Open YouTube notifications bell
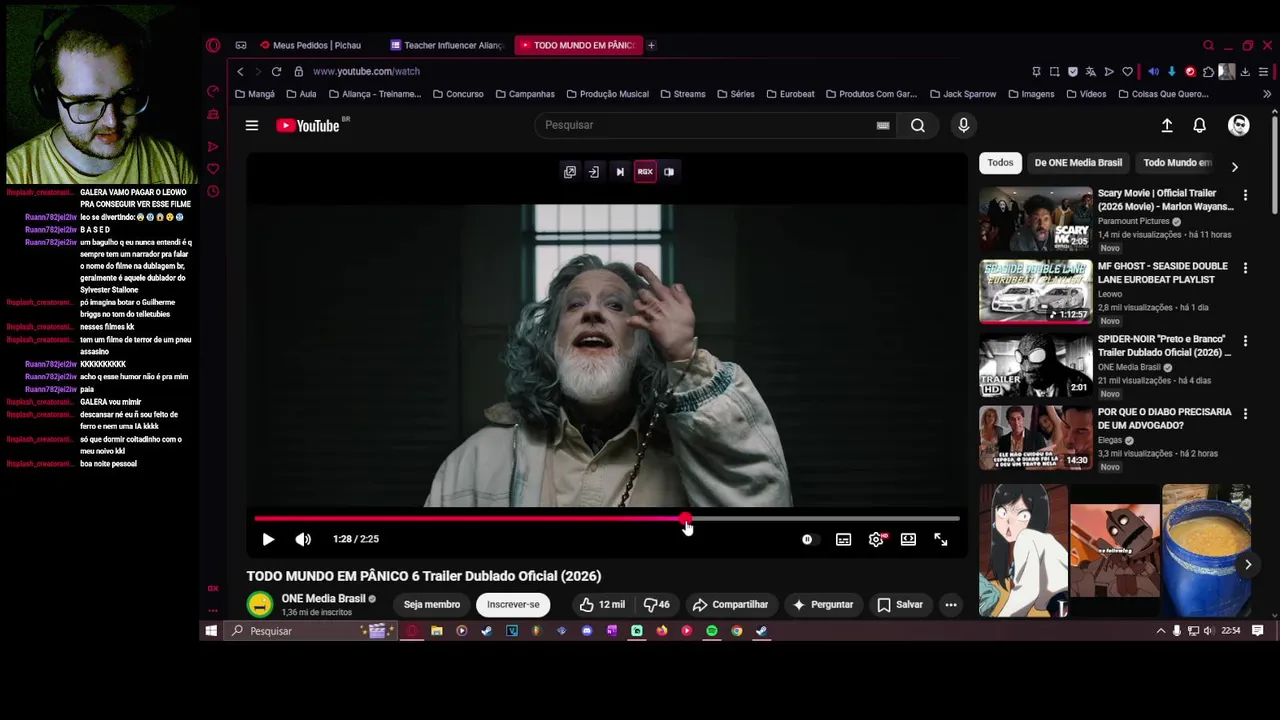The height and width of the screenshot is (720, 1280). [1199, 125]
